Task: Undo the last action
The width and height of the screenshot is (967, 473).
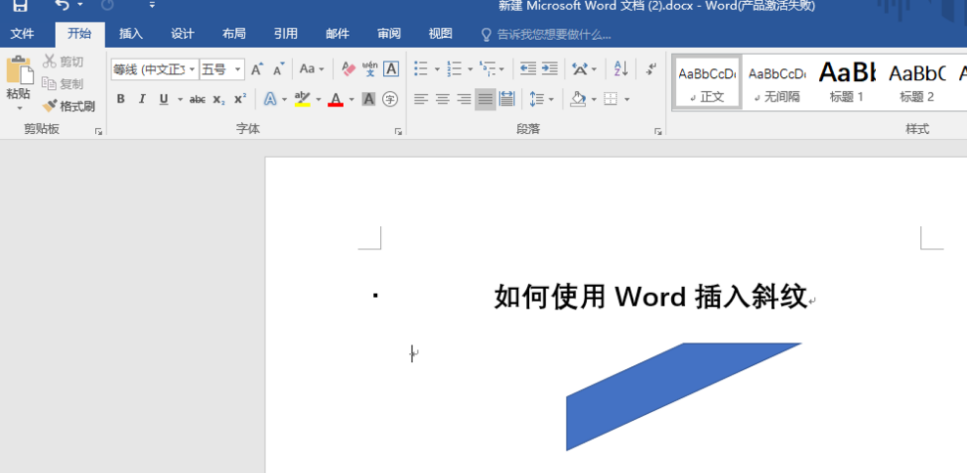Action: coord(62,5)
